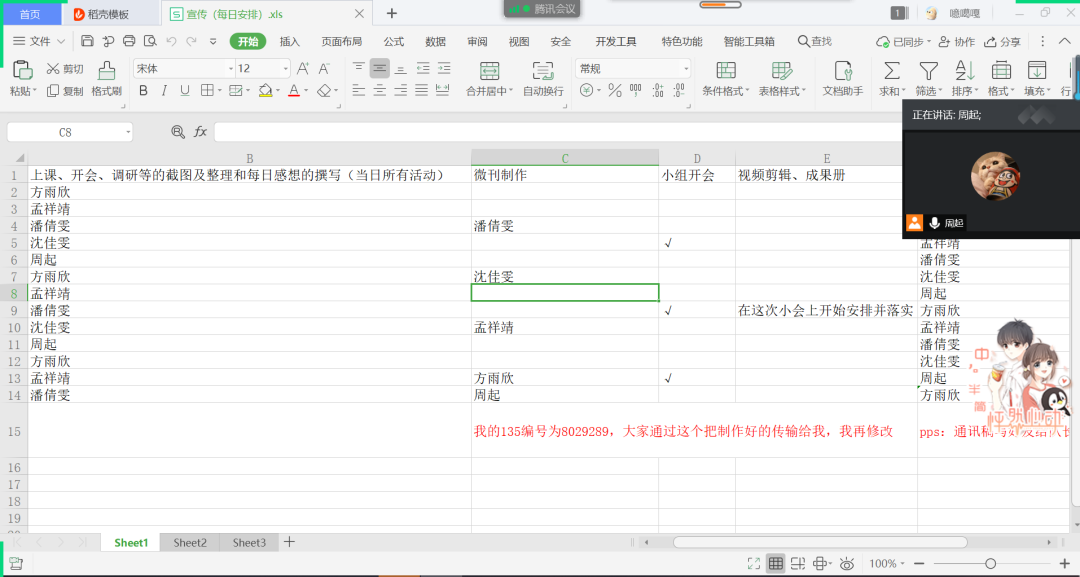Toggle center horizontal alignment
The image size is (1080, 577).
380,90
